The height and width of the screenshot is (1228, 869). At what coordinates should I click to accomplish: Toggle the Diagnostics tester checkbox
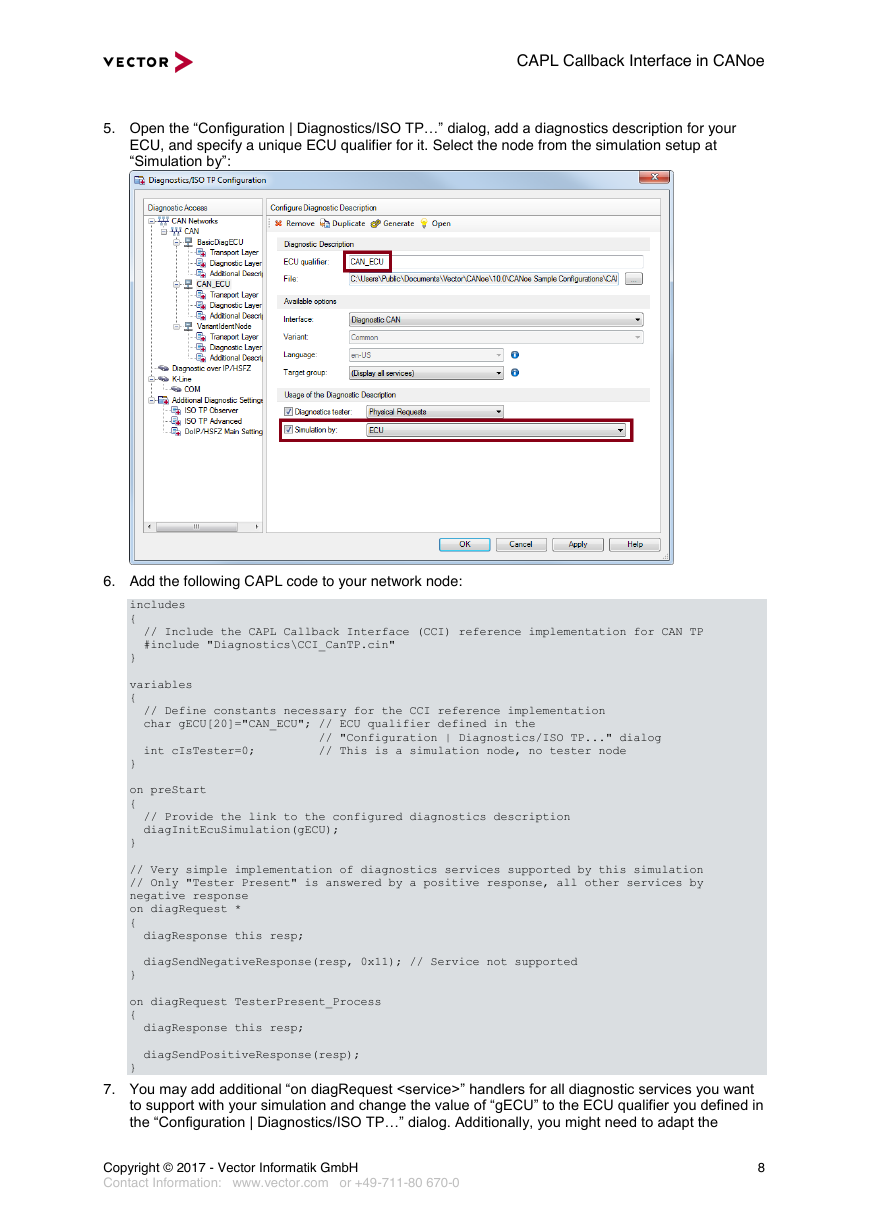(288, 411)
